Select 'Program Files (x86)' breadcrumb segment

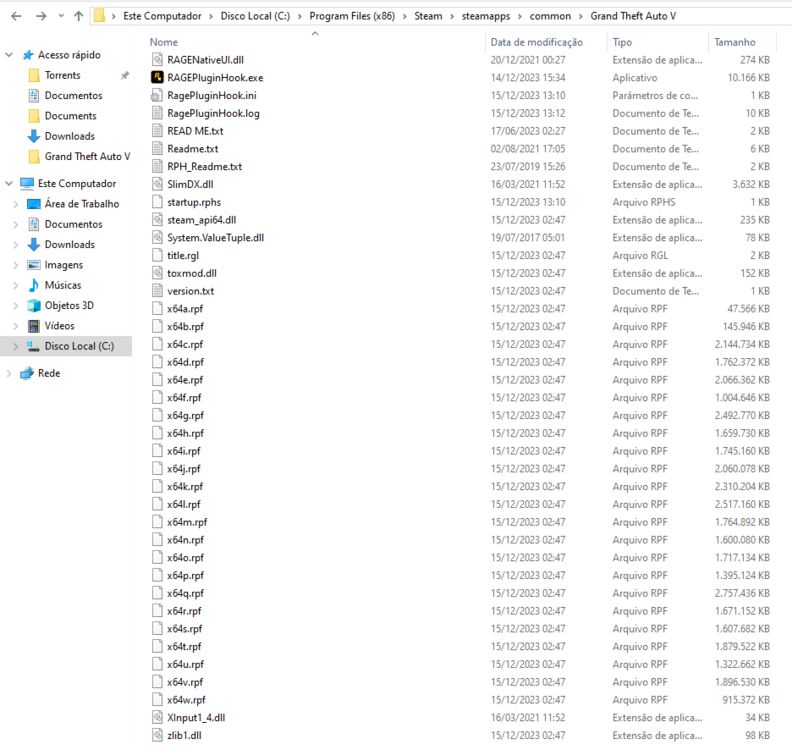(x=352, y=16)
